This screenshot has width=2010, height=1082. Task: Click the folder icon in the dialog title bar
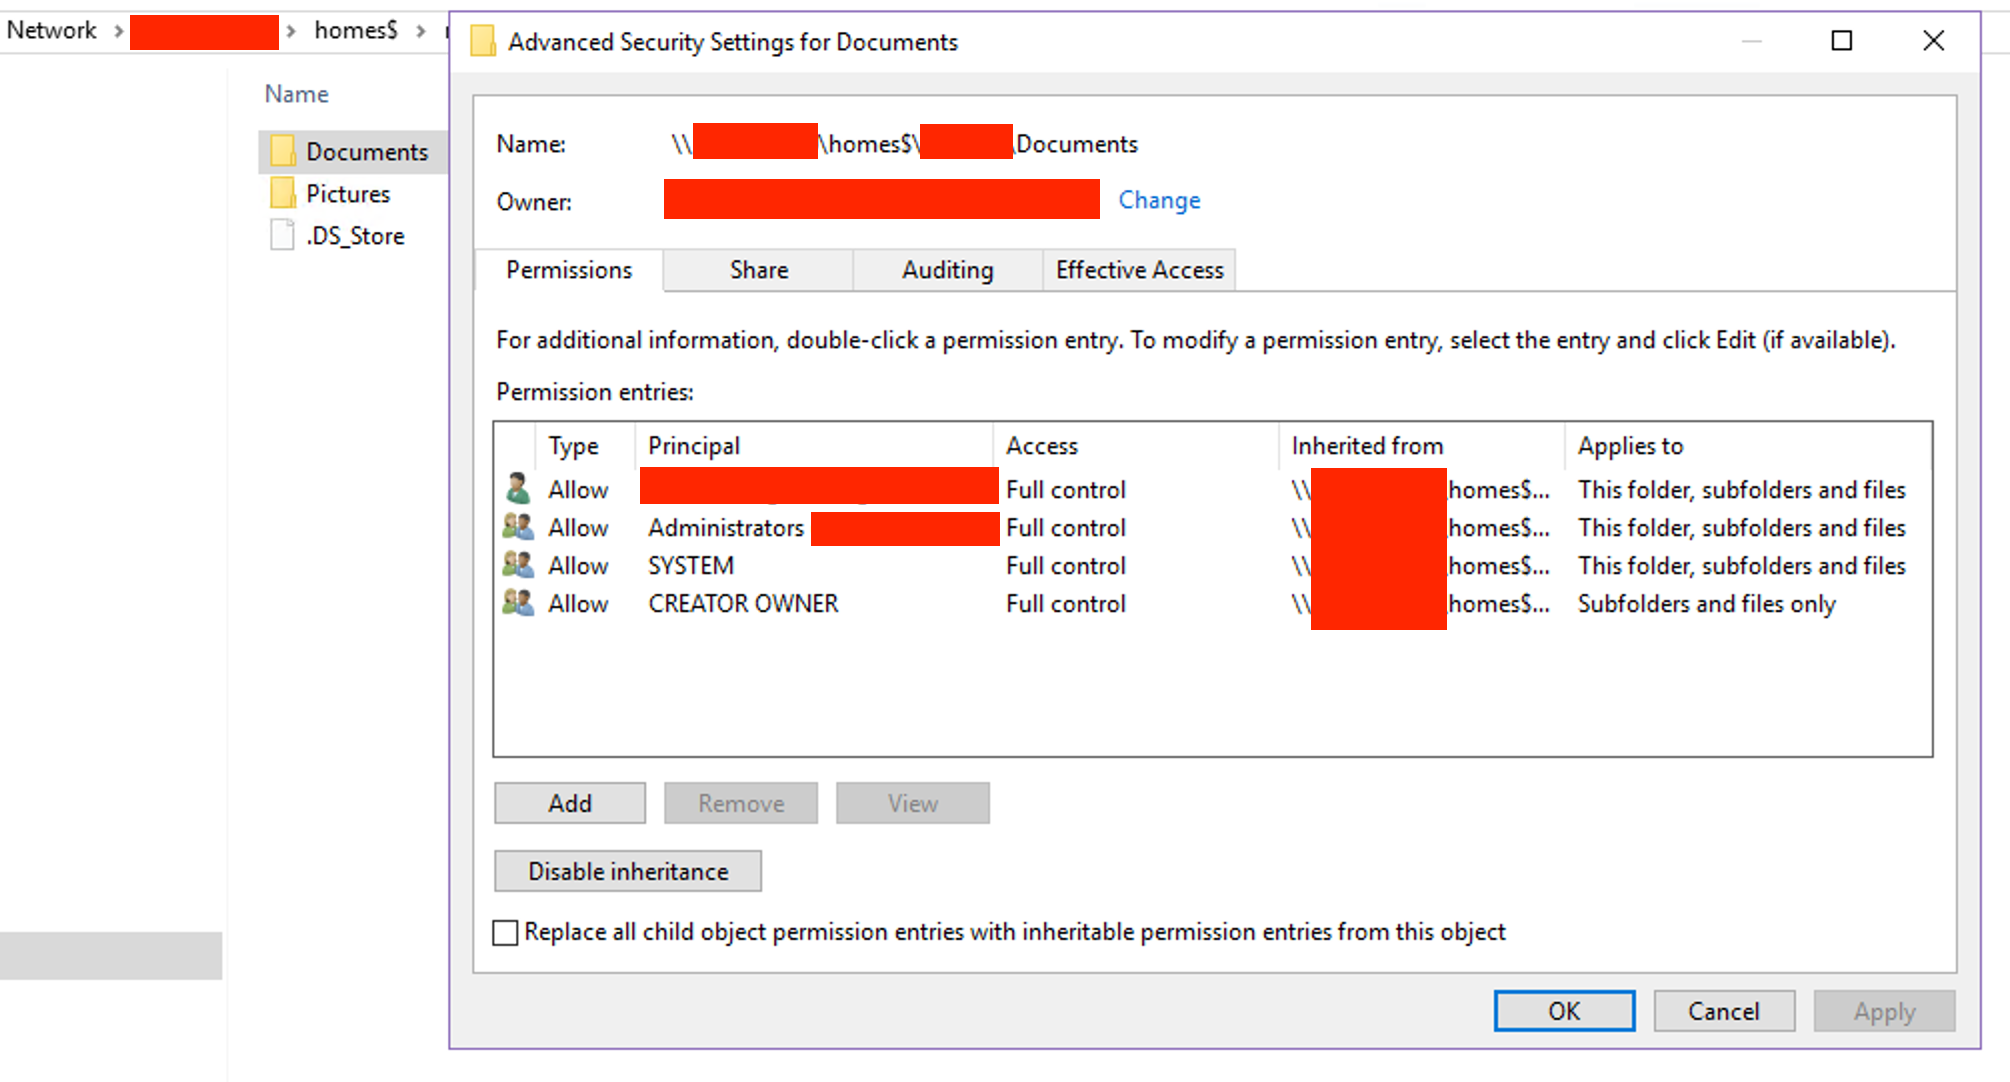coord(483,41)
